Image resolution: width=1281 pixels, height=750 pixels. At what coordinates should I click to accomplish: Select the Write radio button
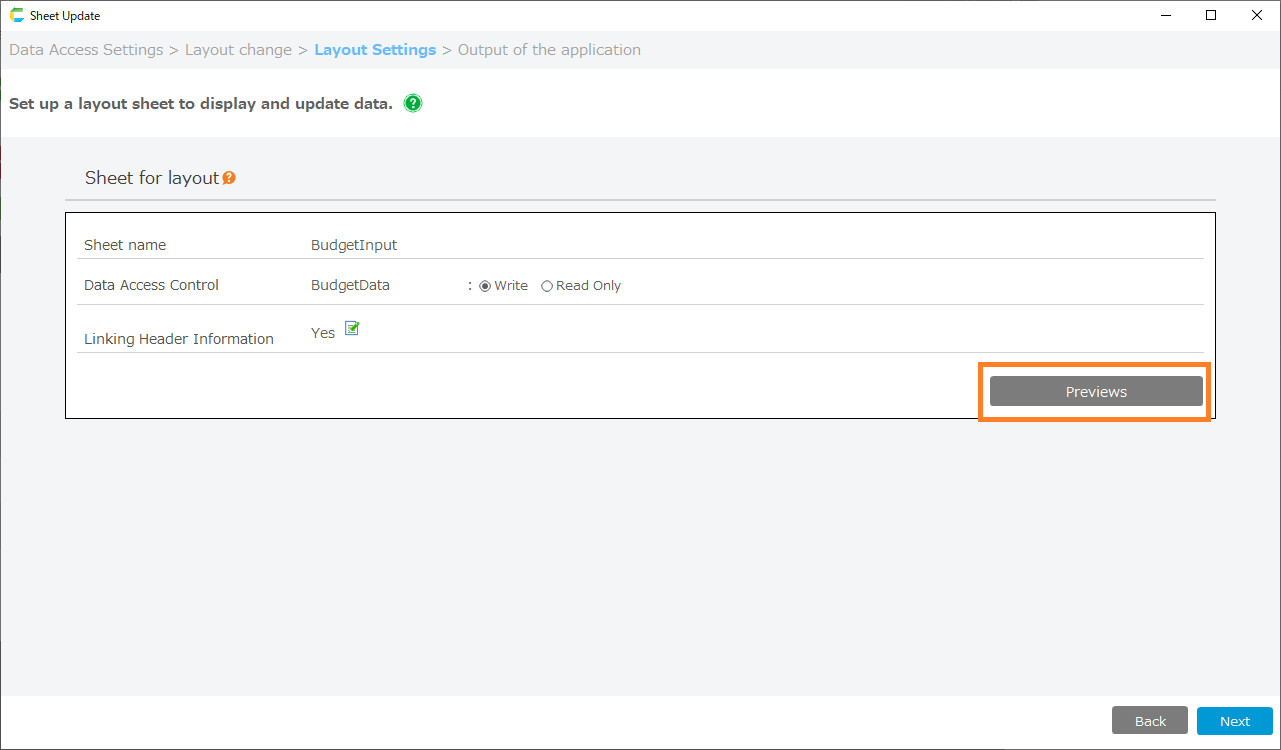click(486, 286)
